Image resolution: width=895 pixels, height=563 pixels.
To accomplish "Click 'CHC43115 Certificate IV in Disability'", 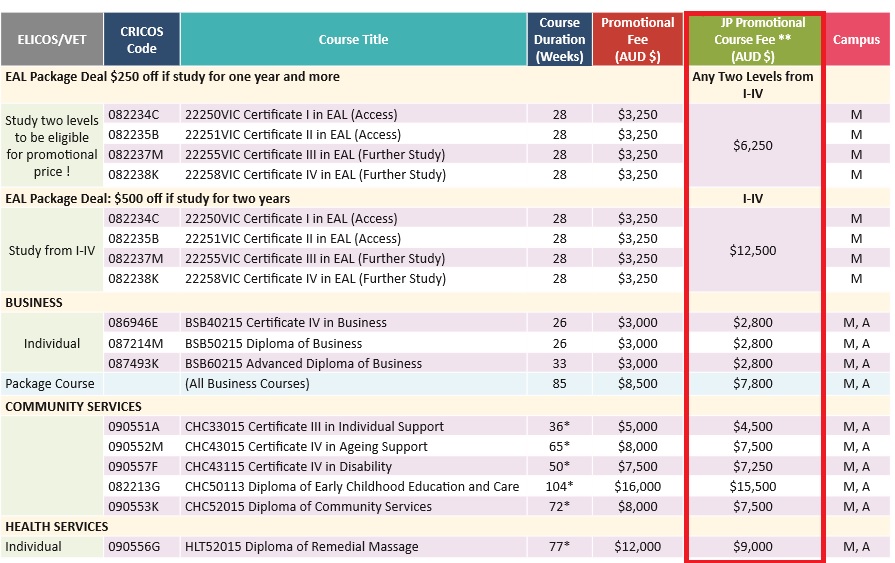I will coord(288,467).
